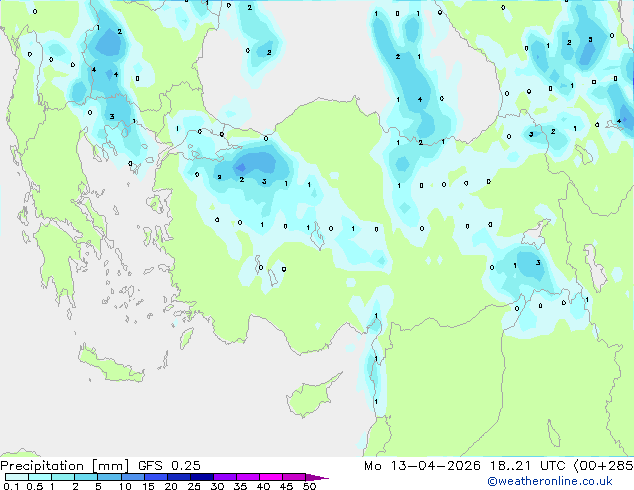Pick the legend swatch between 2 and 5
Screen dimensions: 634x490
[x=86, y=477]
